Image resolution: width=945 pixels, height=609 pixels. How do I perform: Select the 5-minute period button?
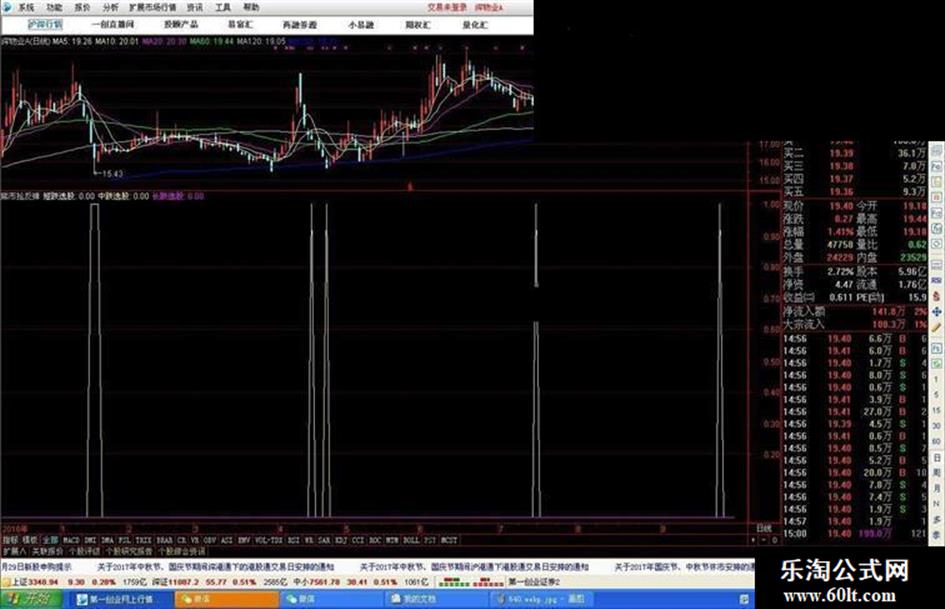[937, 394]
